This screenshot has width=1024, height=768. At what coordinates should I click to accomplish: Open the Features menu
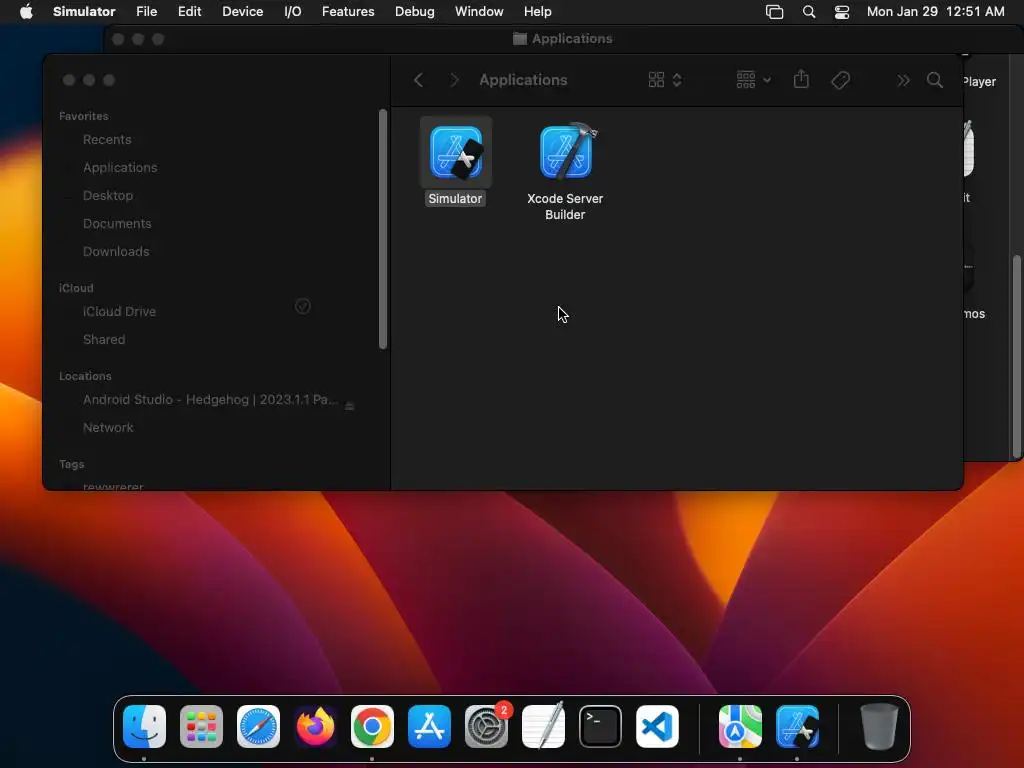click(x=348, y=12)
